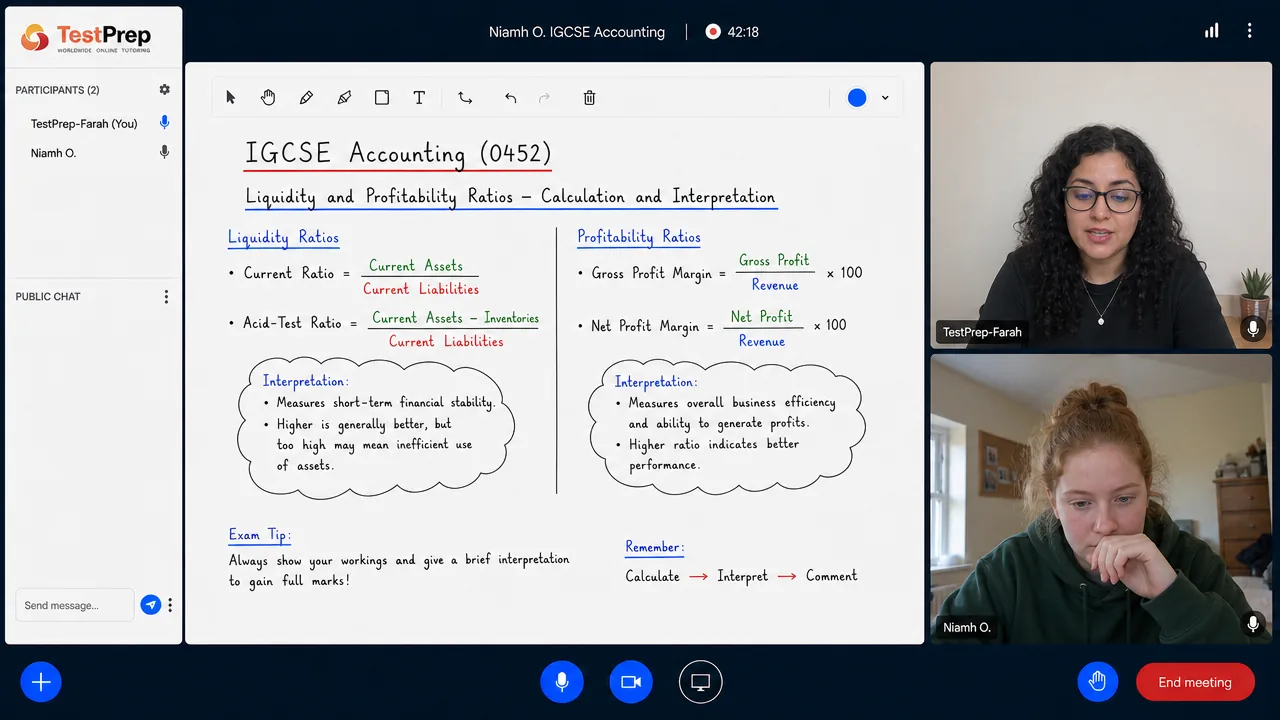1280x720 pixels.
Task: Open meeting options menu at top right
Action: (1249, 31)
